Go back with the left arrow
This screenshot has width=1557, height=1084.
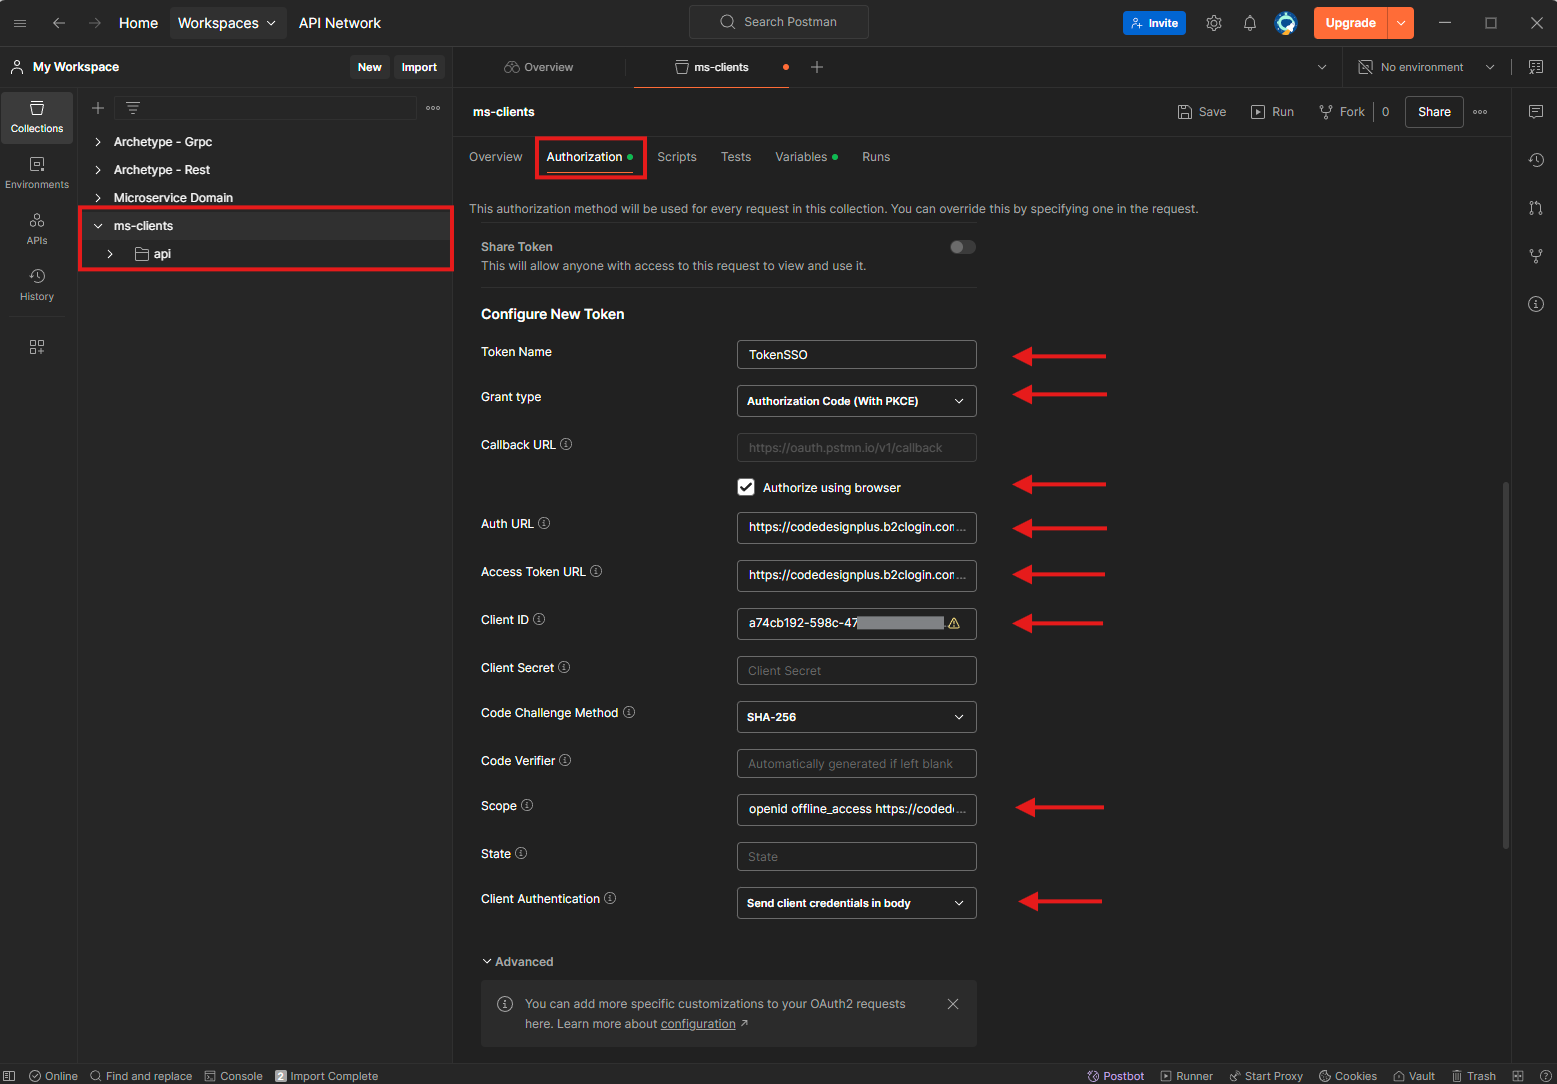coord(59,23)
